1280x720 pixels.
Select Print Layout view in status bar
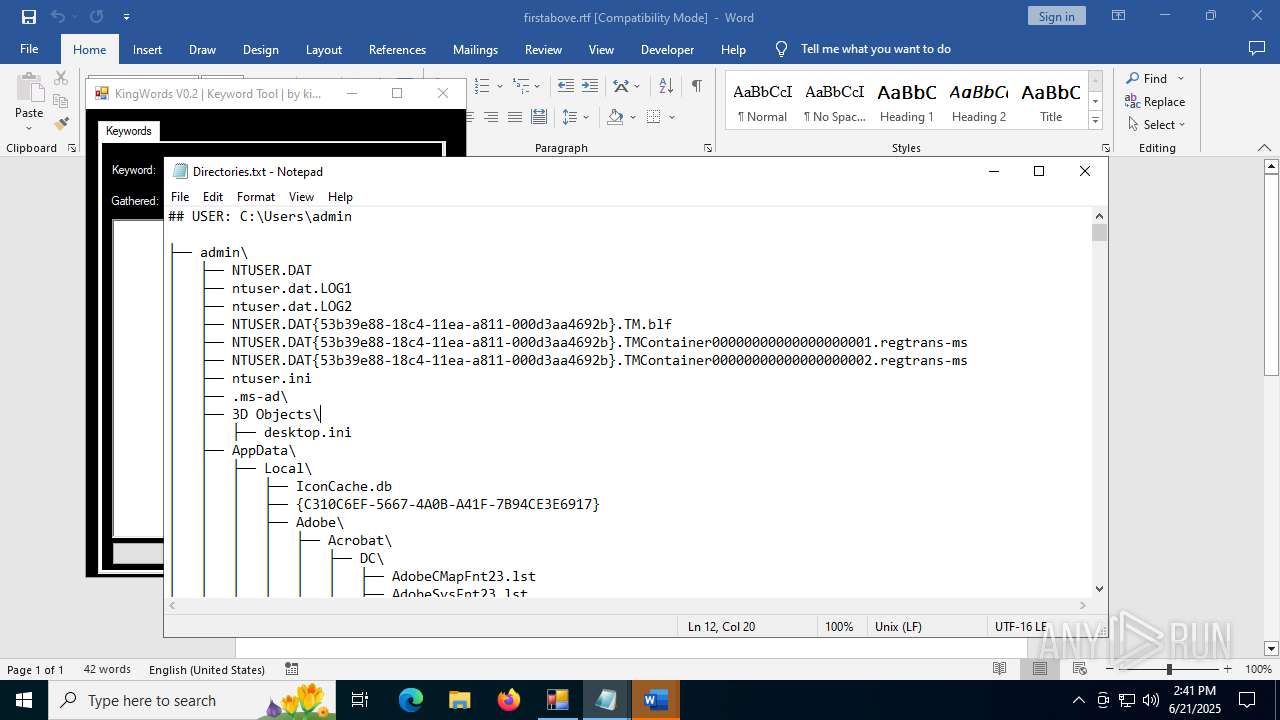[1040, 669]
